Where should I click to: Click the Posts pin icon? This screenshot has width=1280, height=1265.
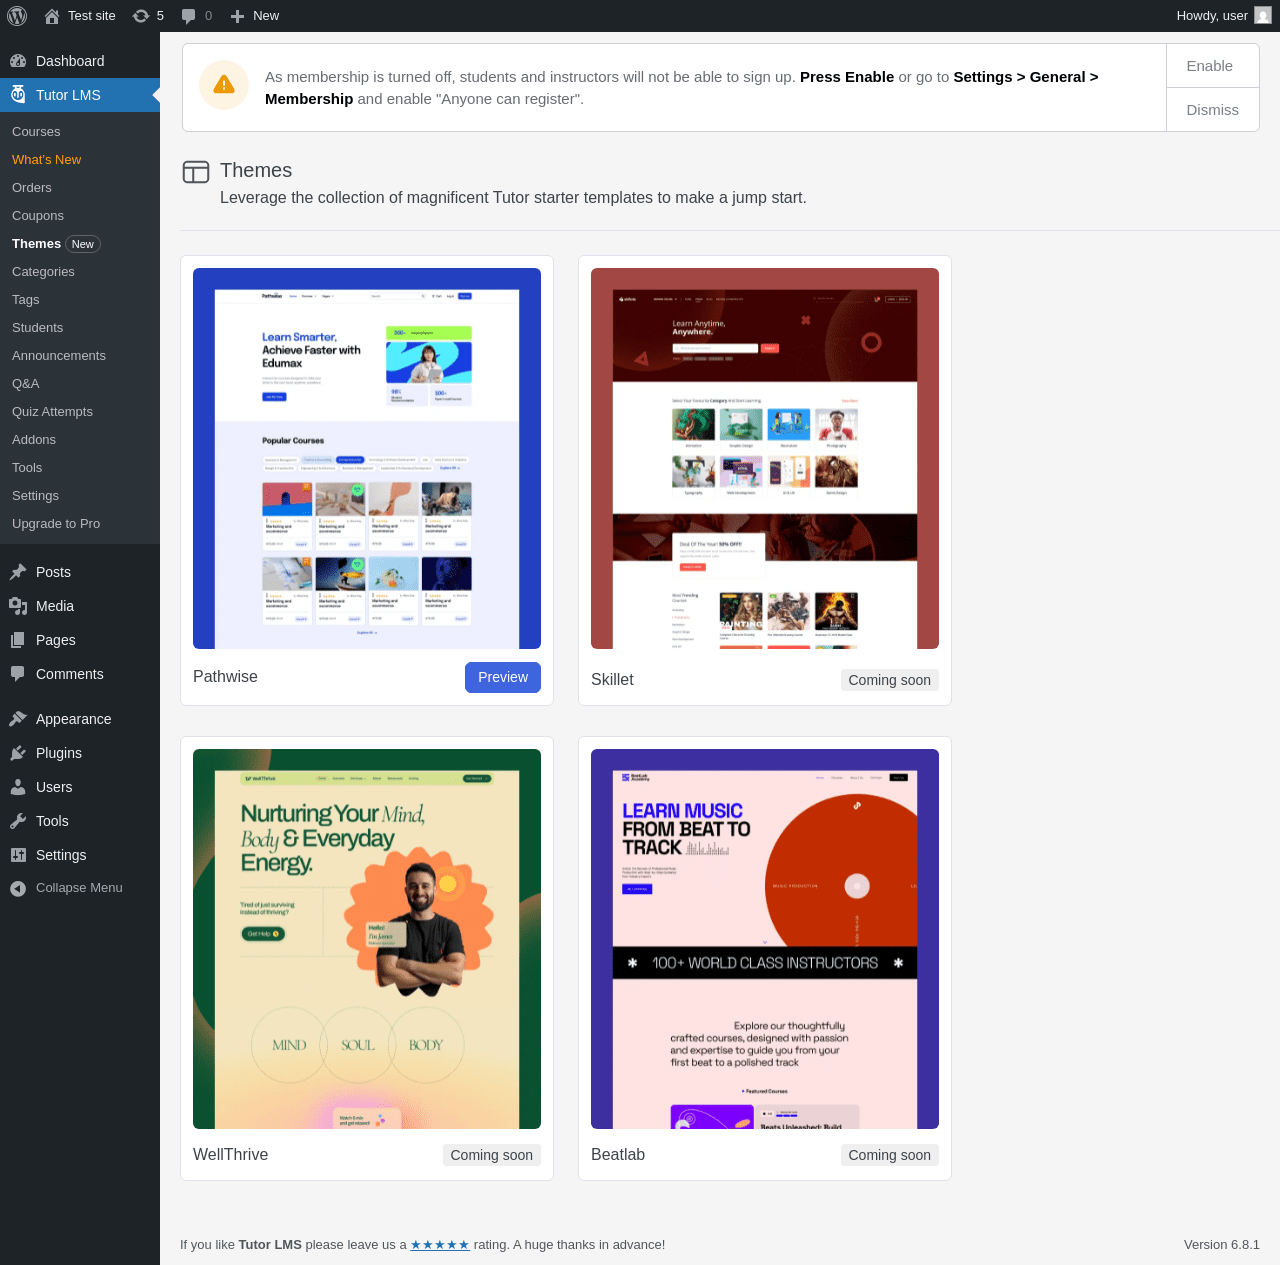(x=18, y=572)
